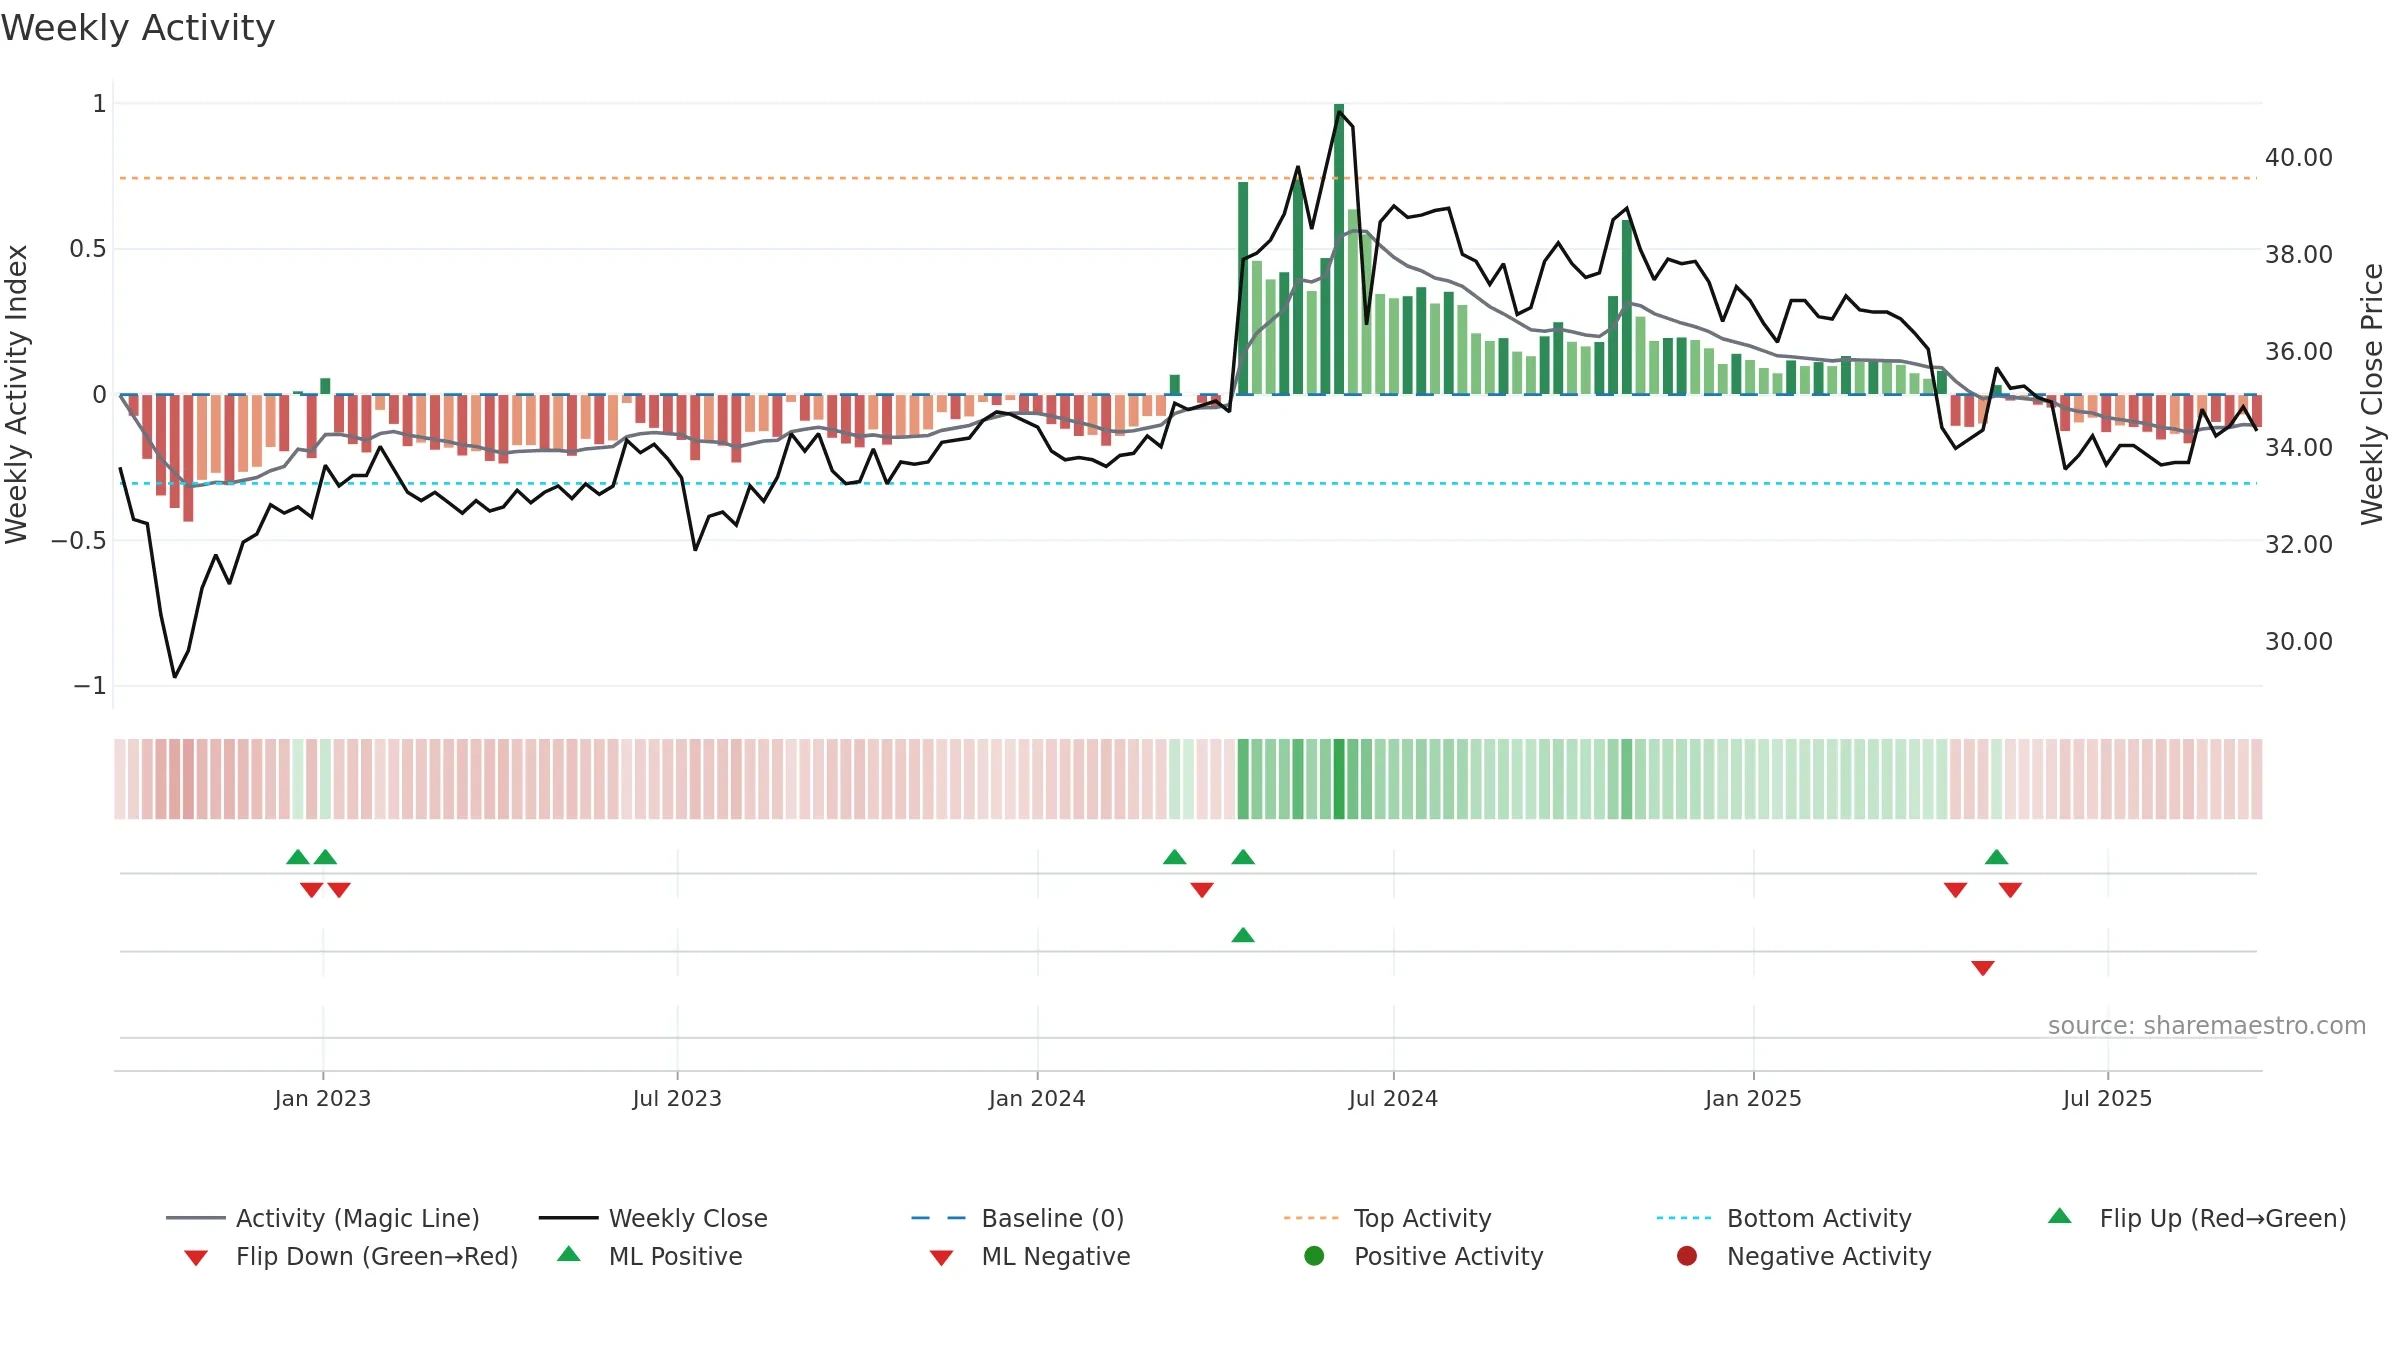Click Positive Activity green circle icon
The width and height of the screenshot is (2400, 1350).
(x=1314, y=1256)
